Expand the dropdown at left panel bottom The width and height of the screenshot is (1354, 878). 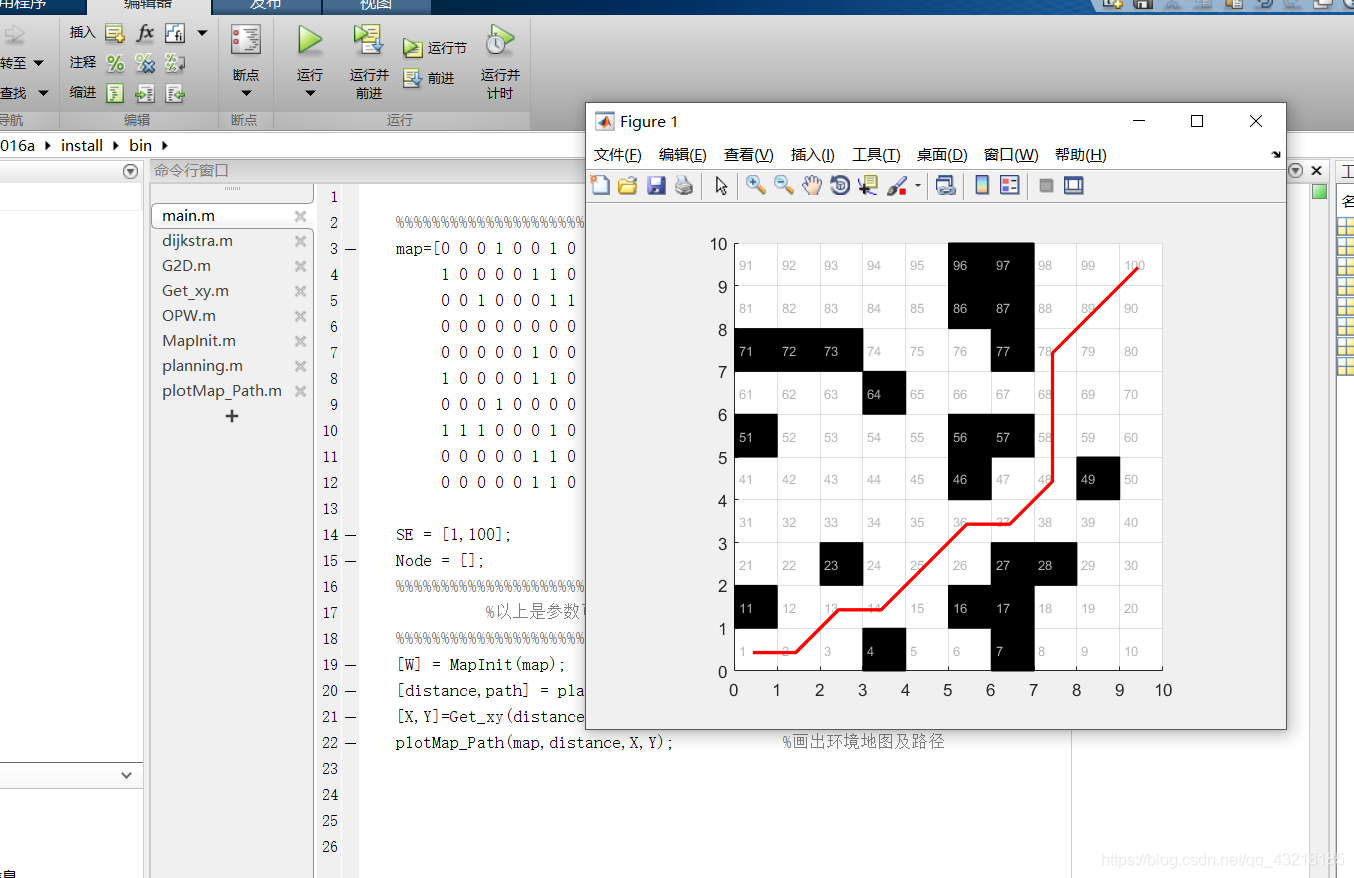[126, 775]
